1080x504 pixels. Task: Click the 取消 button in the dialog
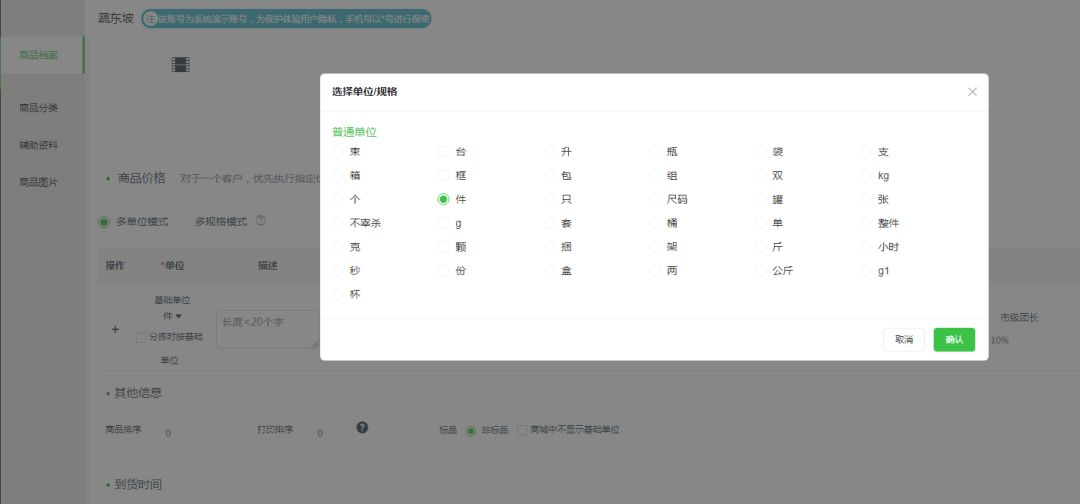point(904,339)
